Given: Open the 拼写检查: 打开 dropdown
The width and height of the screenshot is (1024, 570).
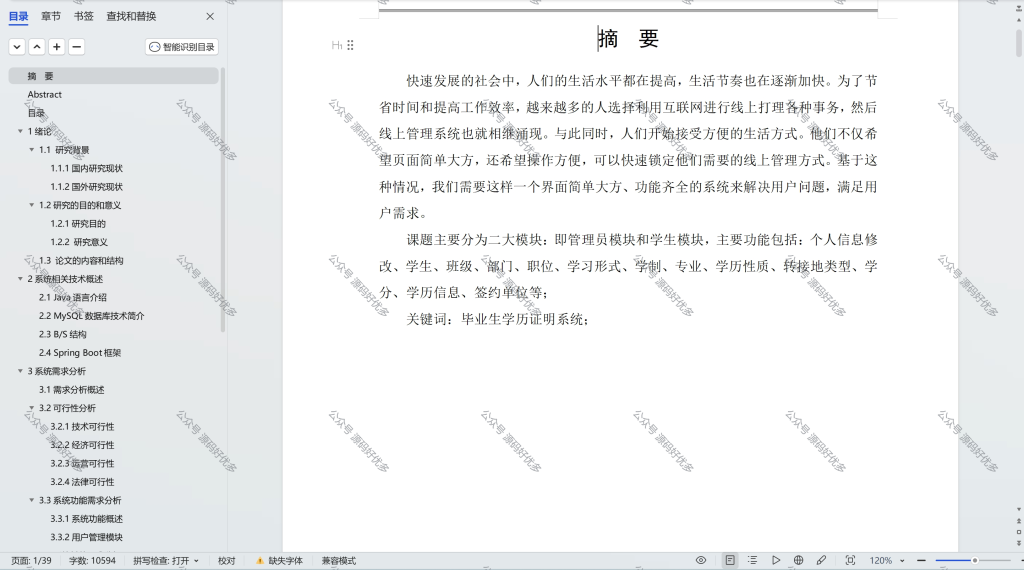Looking at the screenshot, I should [166, 561].
